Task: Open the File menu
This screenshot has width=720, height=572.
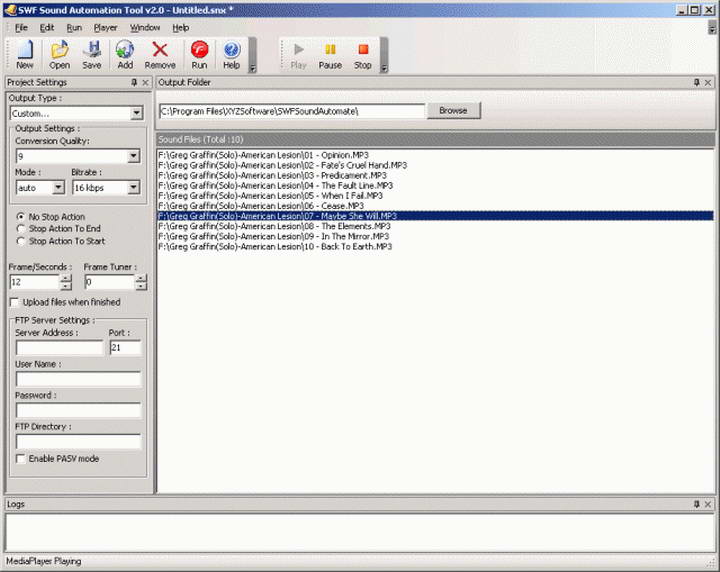Action: [x=21, y=28]
